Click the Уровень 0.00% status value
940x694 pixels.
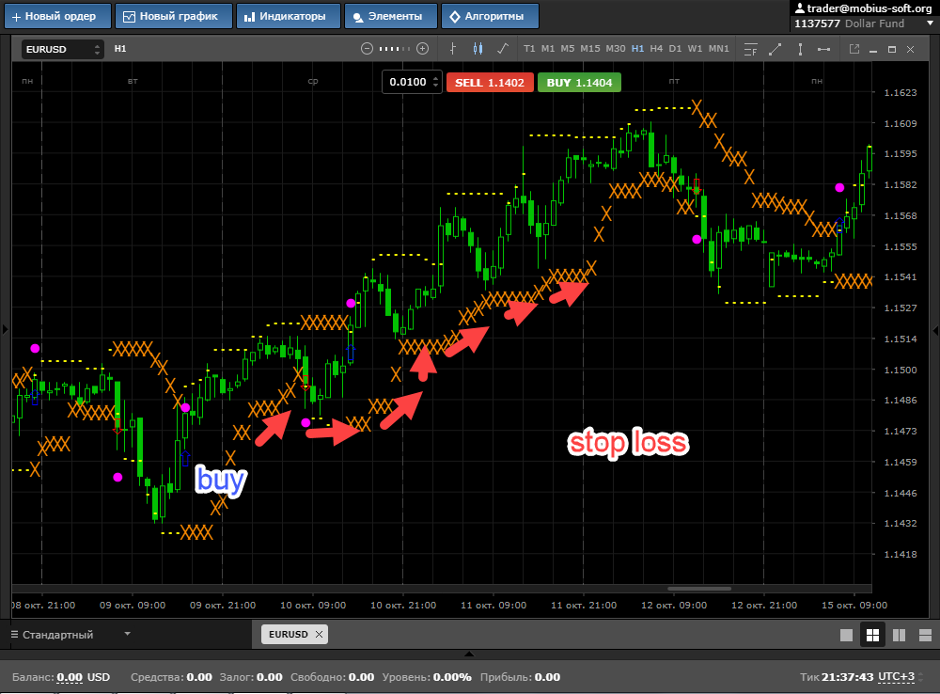(452, 677)
